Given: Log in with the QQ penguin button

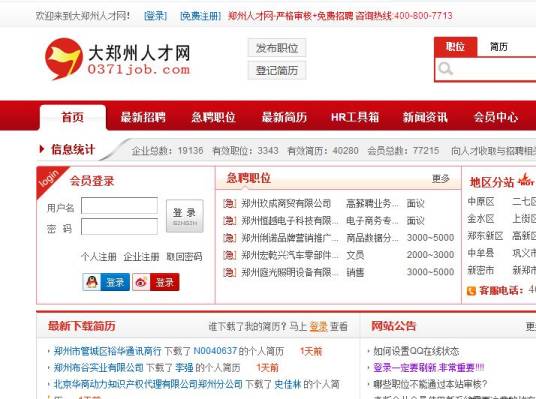Looking at the screenshot, I should point(106,282).
